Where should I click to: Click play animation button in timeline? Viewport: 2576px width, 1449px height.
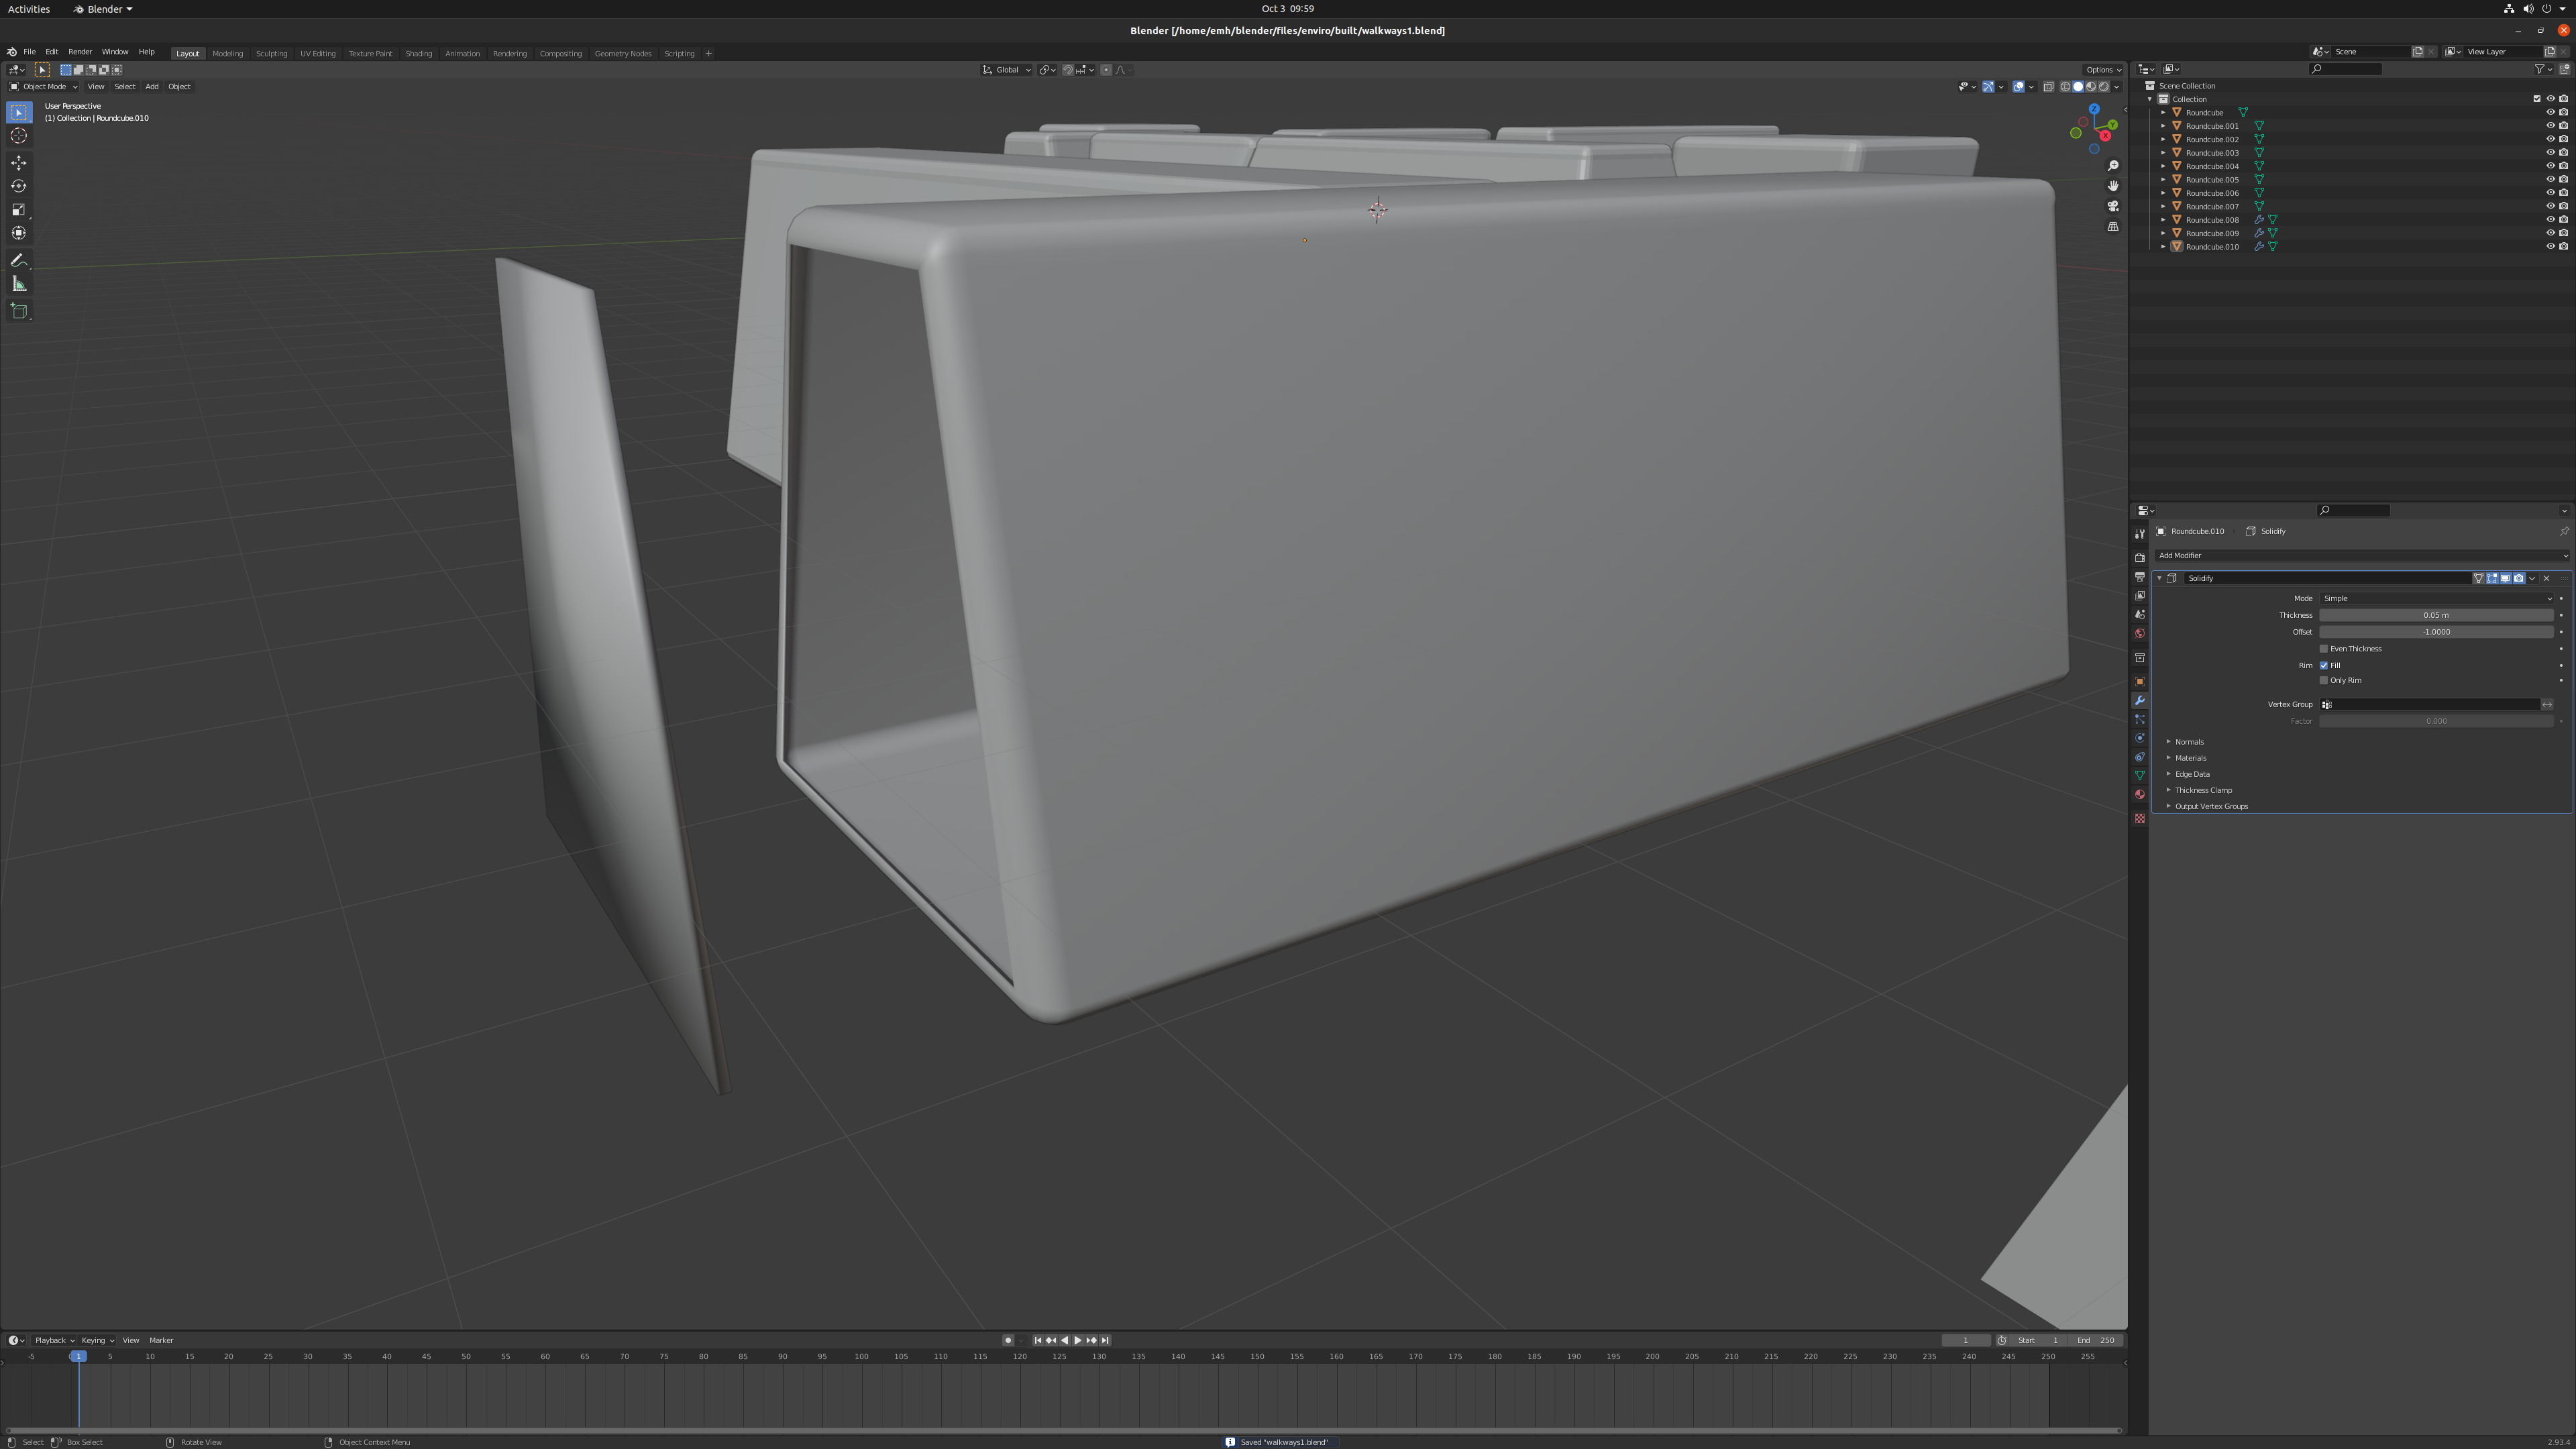(x=1077, y=1341)
